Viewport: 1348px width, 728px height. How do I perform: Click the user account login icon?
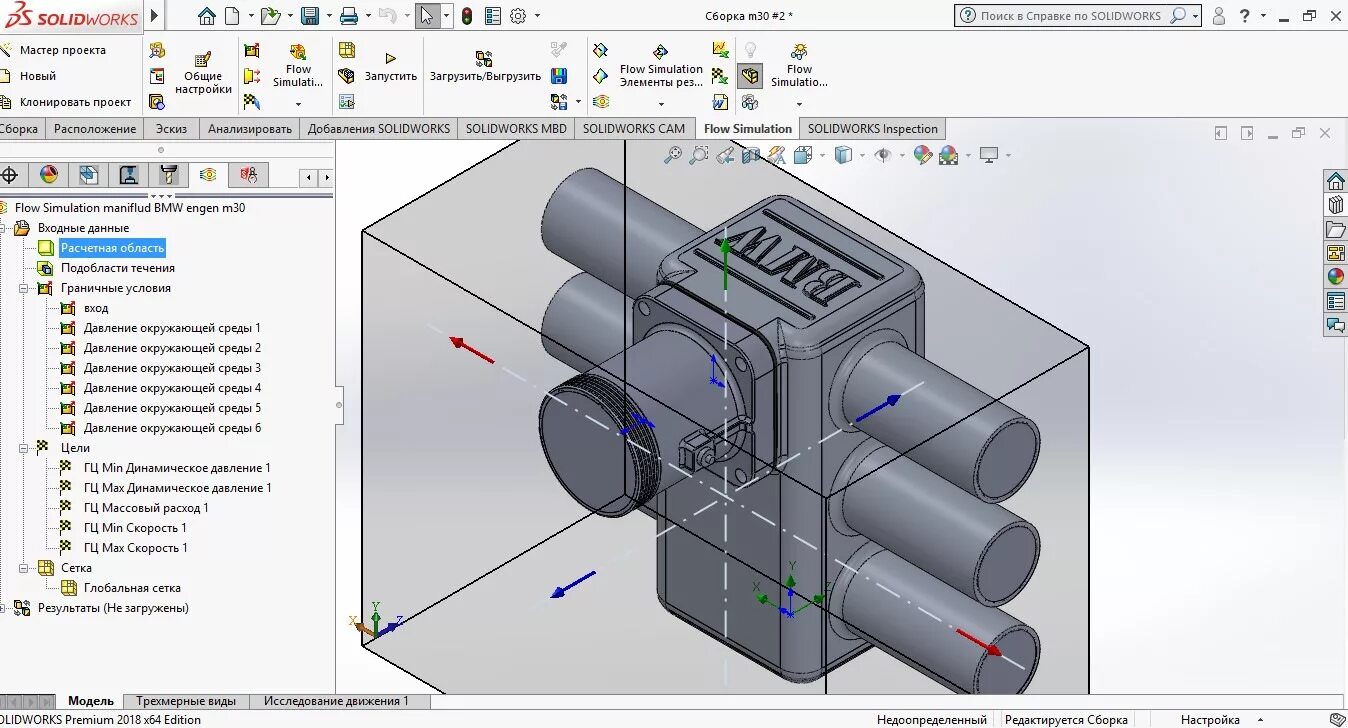click(x=1218, y=16)
